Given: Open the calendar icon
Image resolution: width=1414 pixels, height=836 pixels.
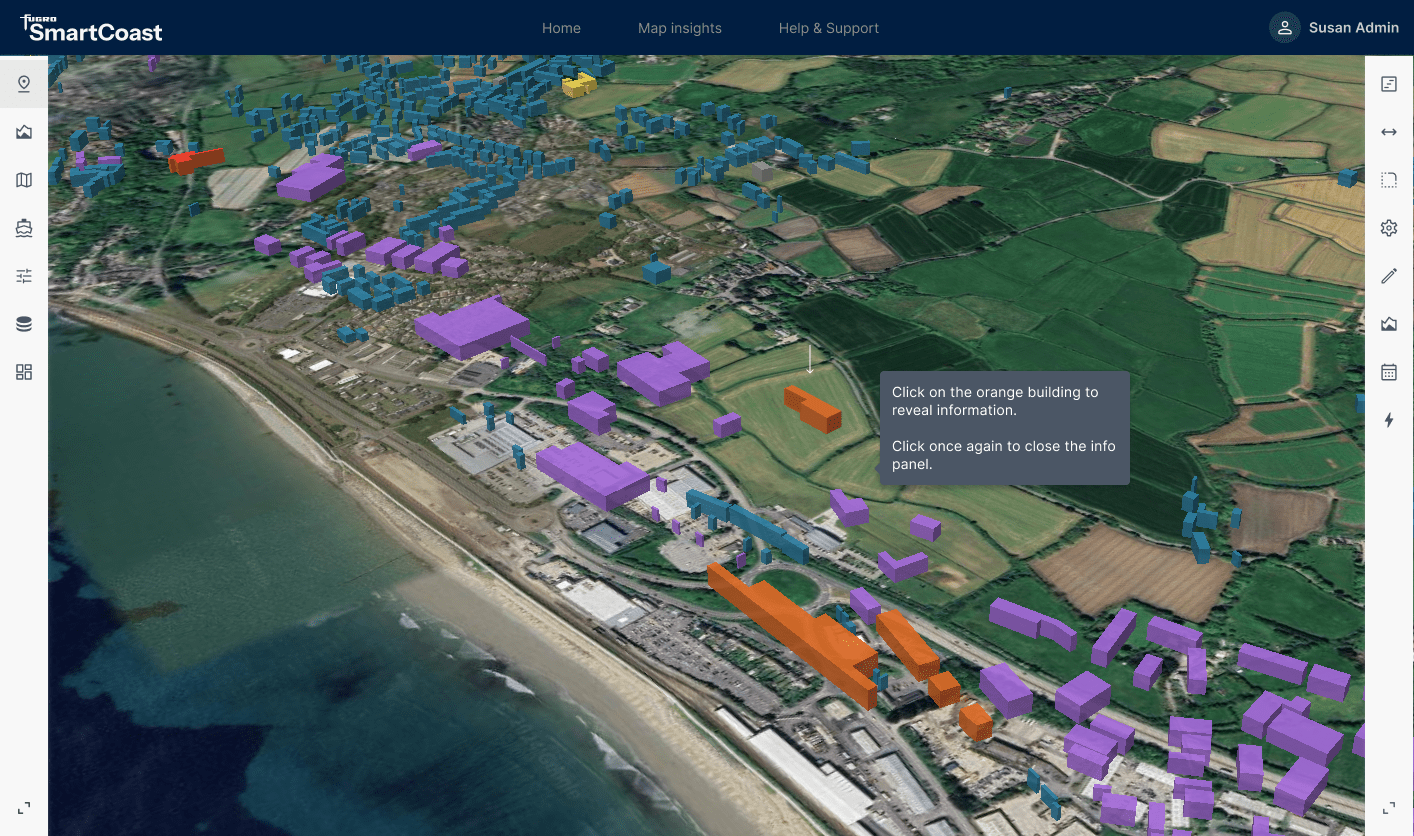Looking at the screenshot, I should (1389, 372).
